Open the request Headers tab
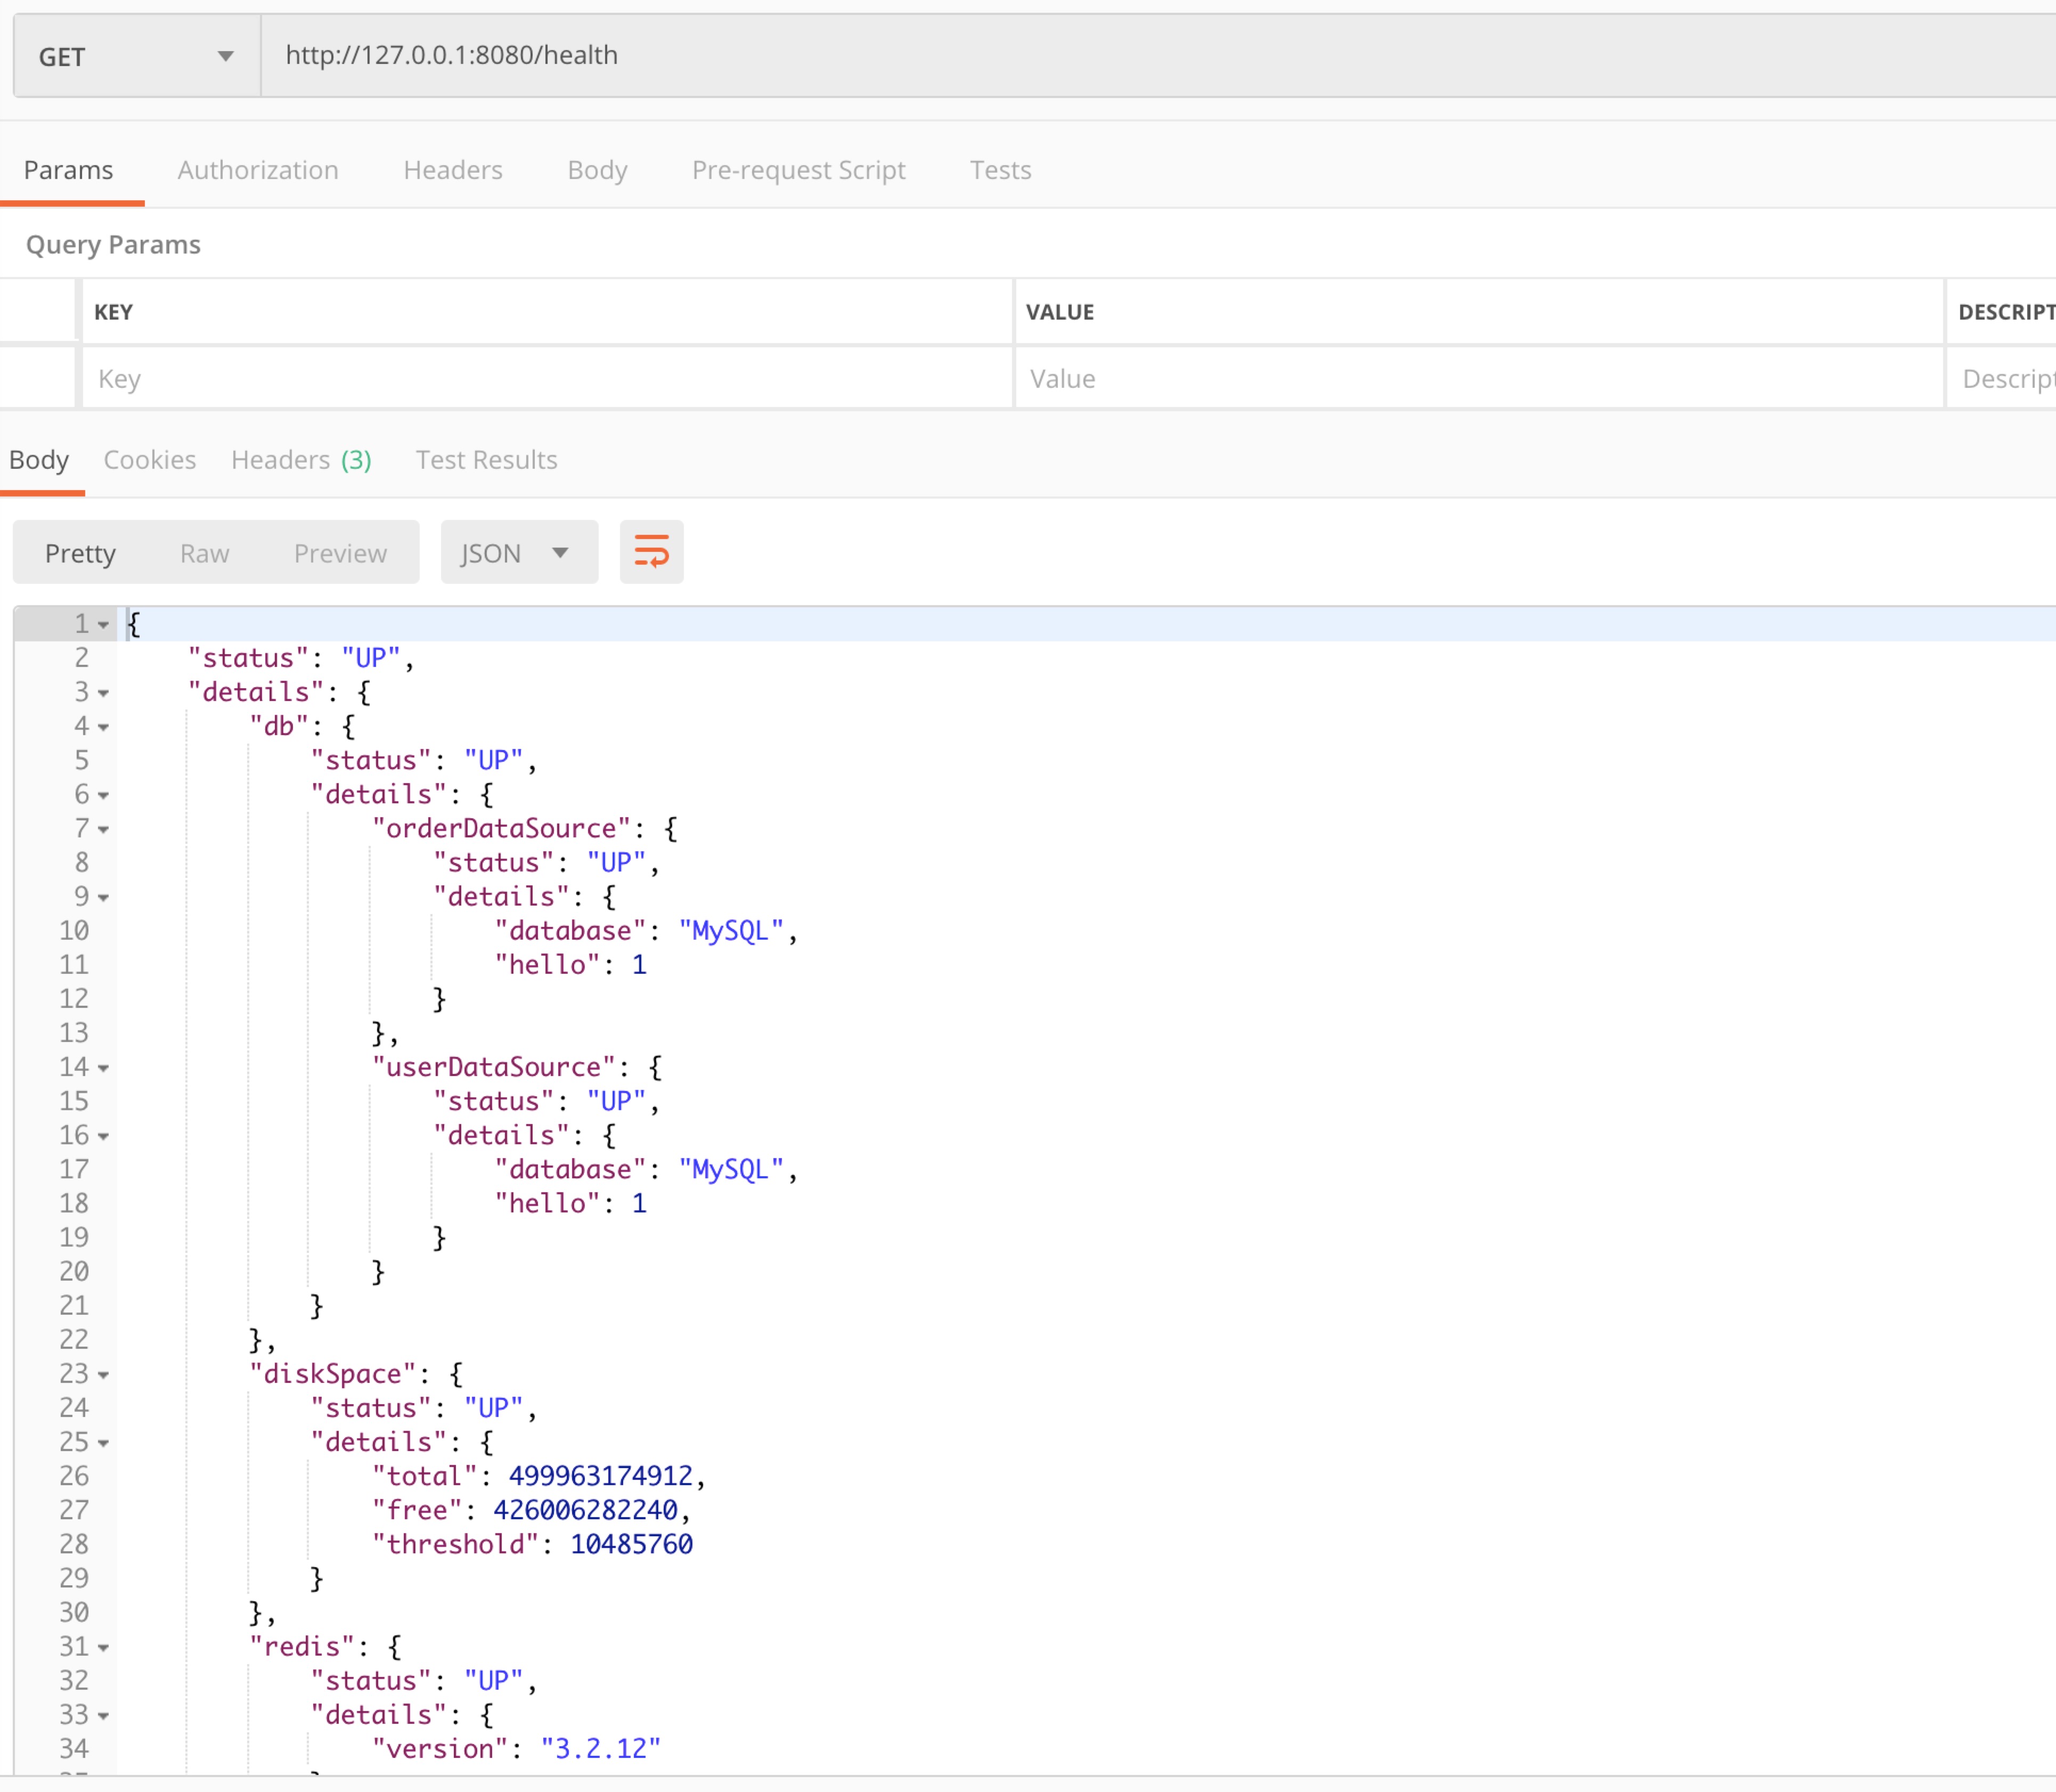This screenshot has height=1792, width=2056. tap(452, 170)
